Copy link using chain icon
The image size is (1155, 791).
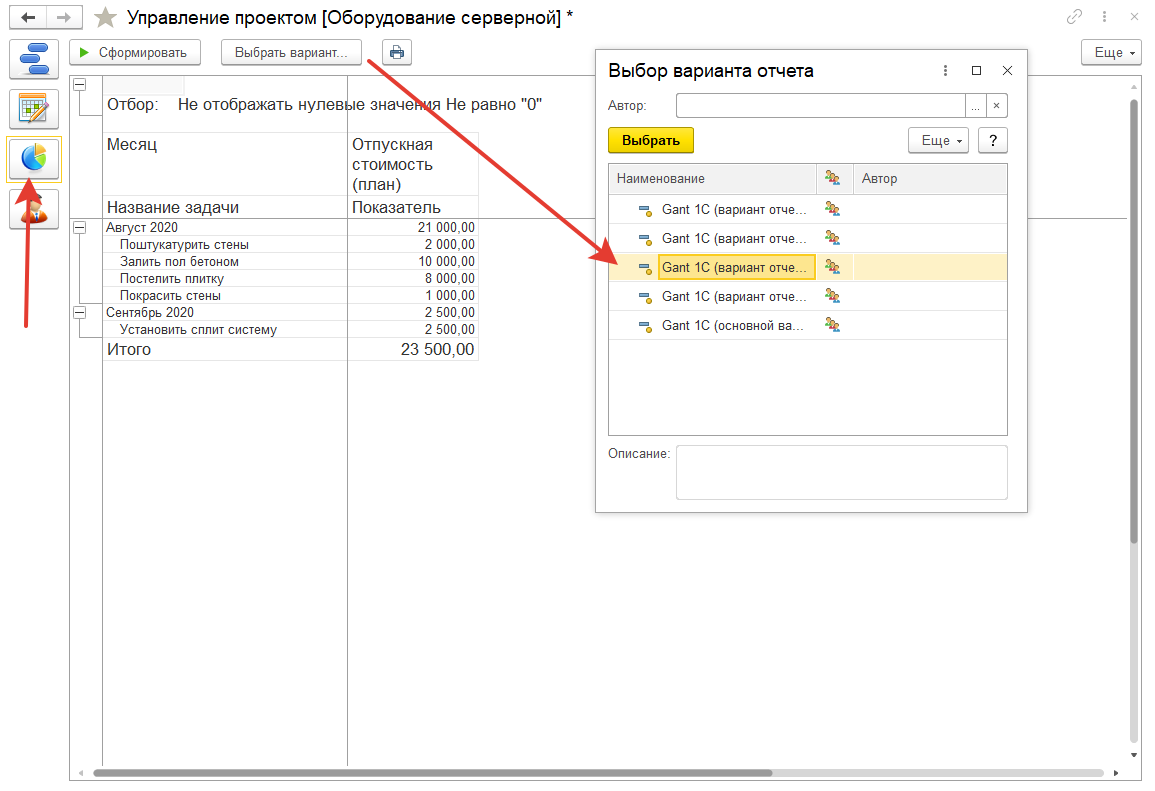(x=1075, y=17)
